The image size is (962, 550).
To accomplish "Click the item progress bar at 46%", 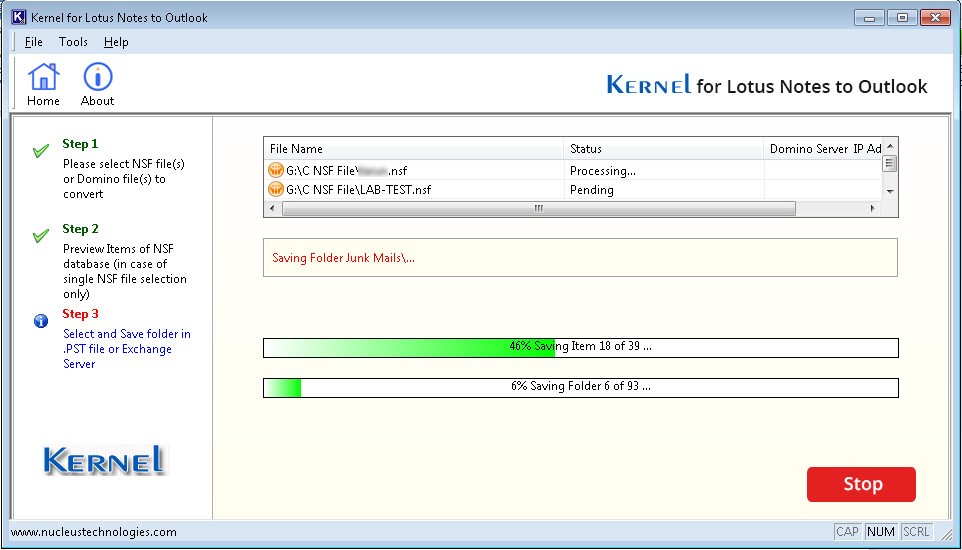I will tap(581, 347).
